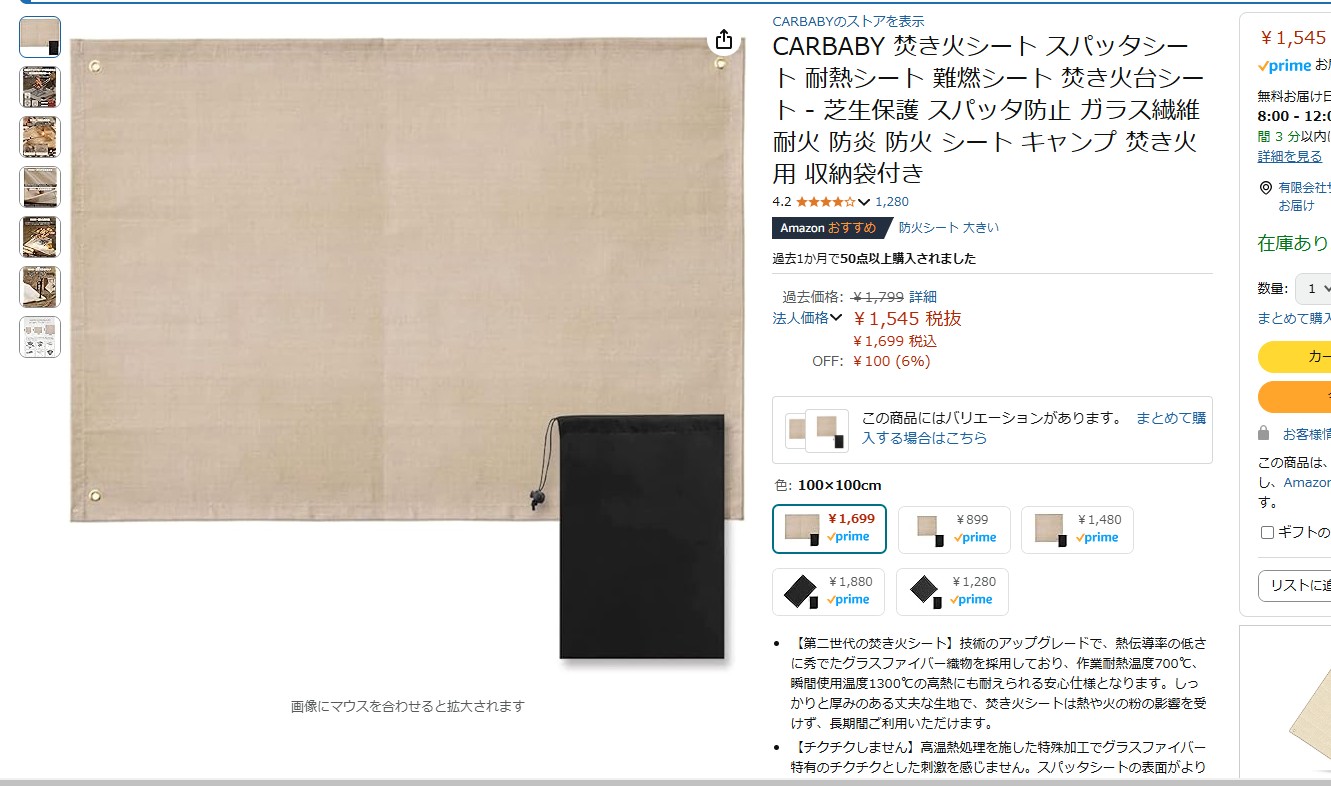The image size is (1331, 786).
Task: Click the 防火シート 大きい category link
Action: coord(948,228)
